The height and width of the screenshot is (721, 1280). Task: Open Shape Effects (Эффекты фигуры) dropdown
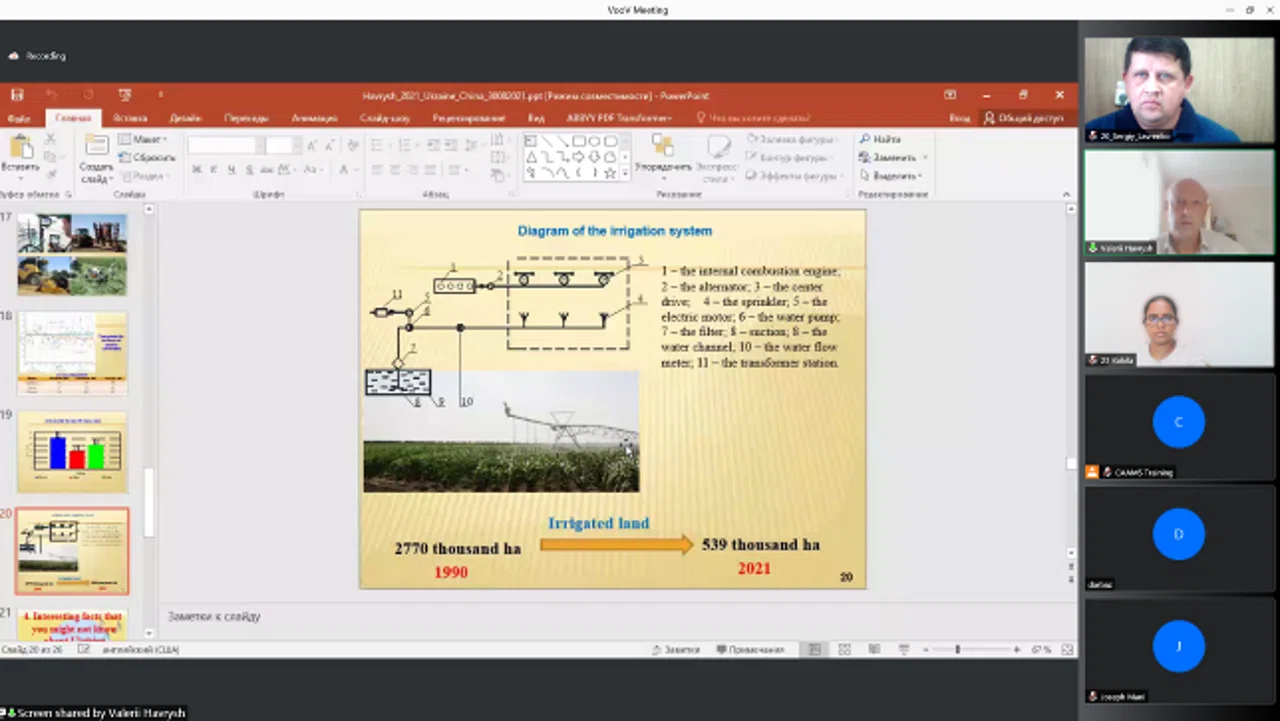click(x=795, y=176)
